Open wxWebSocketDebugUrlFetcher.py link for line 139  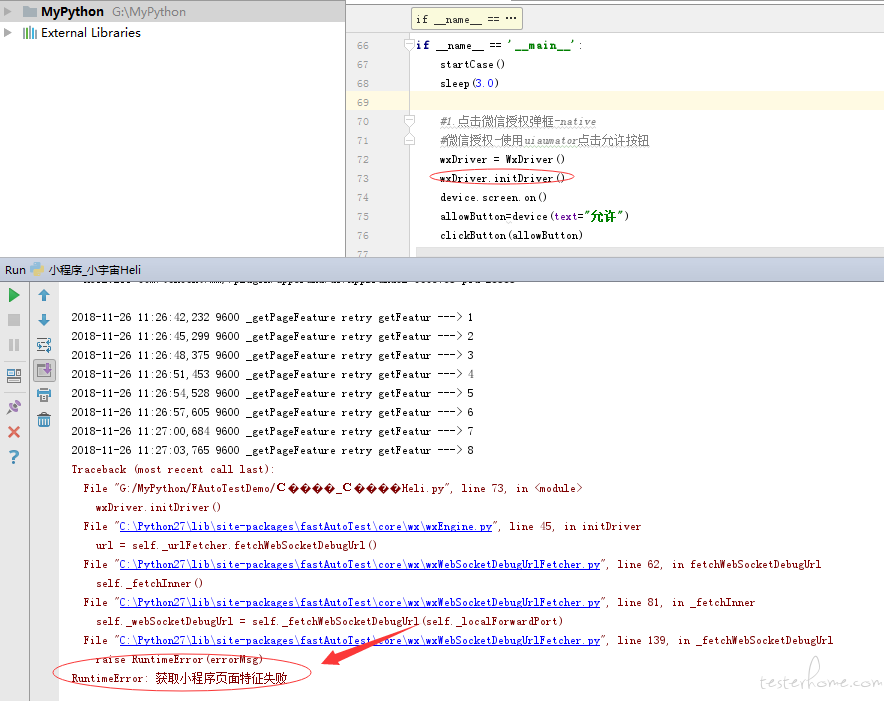(x=360, y=640)
